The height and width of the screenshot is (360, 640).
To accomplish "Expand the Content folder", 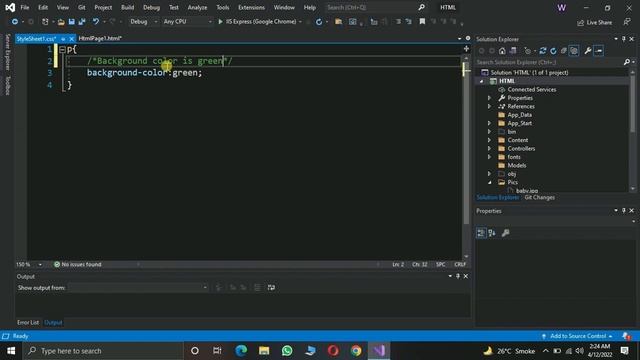I will point(489,140).
